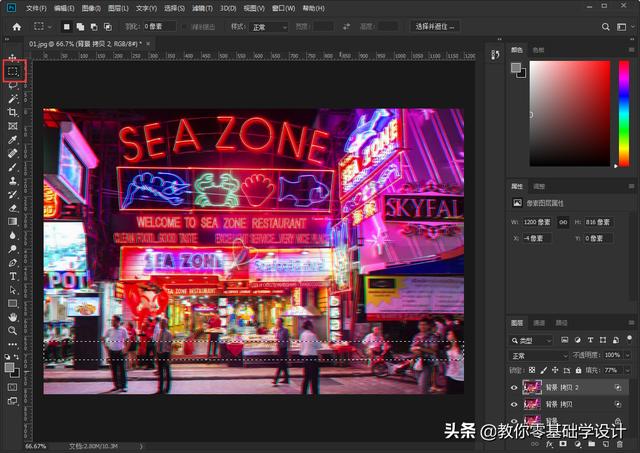
Task: Open the layer opacity slider arrow
Action: [x=628, y=355]
